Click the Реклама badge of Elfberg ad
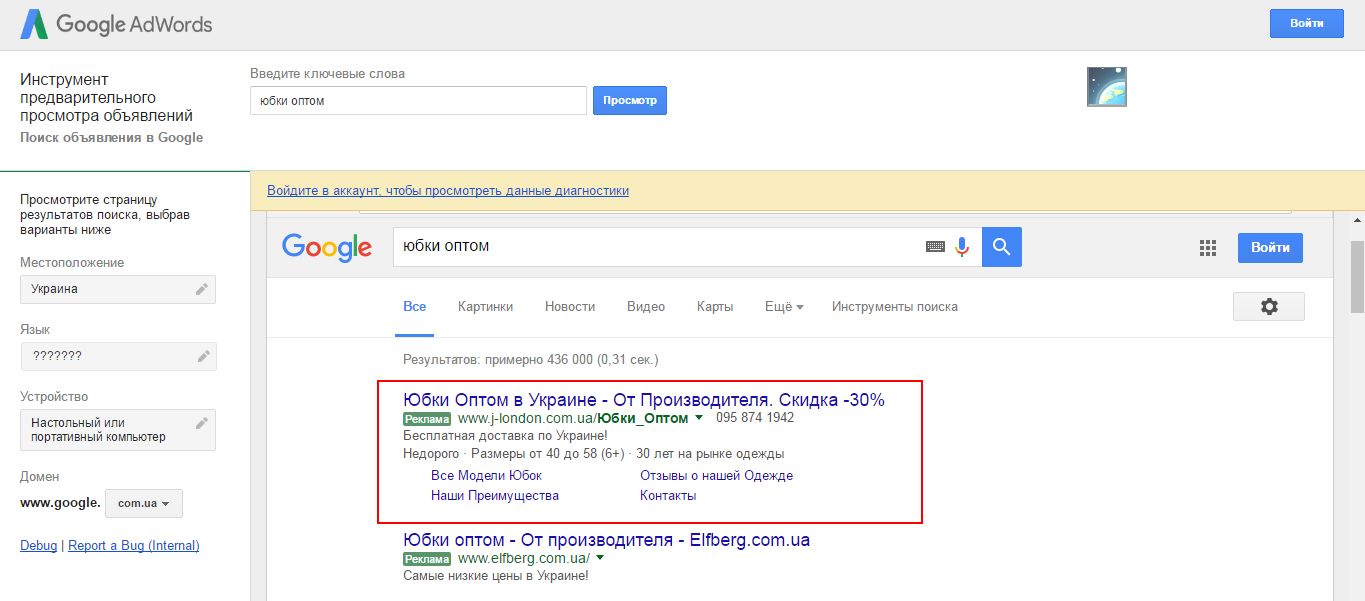Image resolution: width=1365 pixels, height=601 pixels. pyautogui.click(x=428, y=559)
